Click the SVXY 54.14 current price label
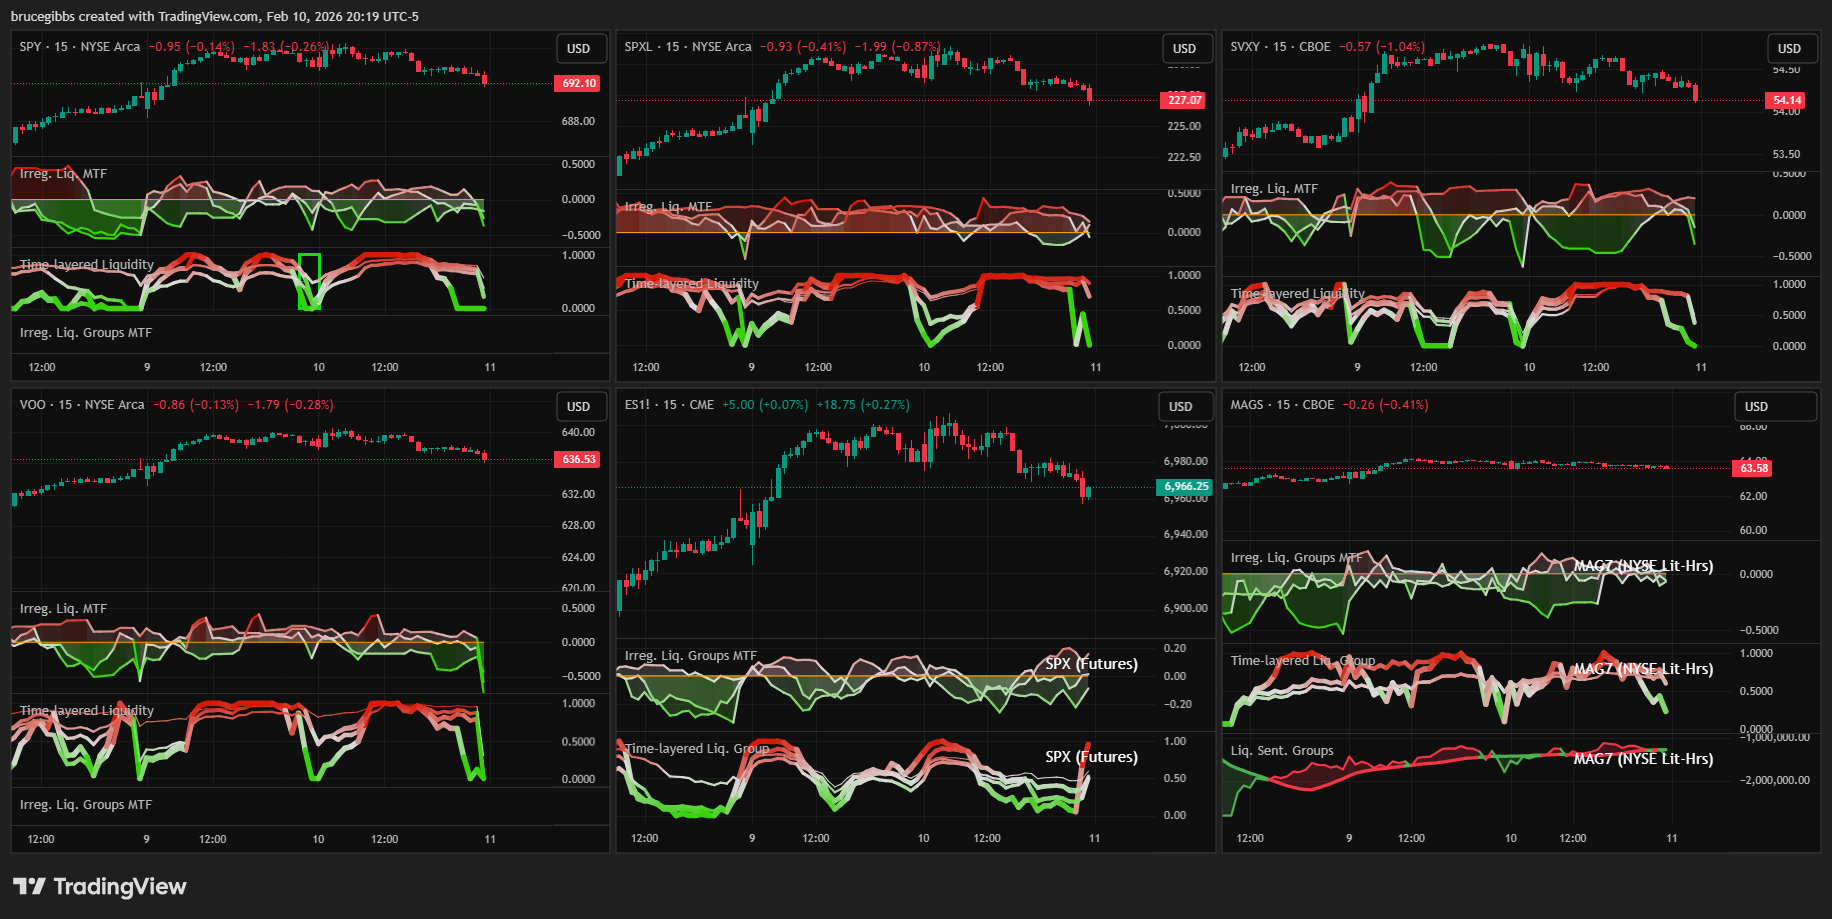This screenshot has height=919, width=1832. point(1786,100)
